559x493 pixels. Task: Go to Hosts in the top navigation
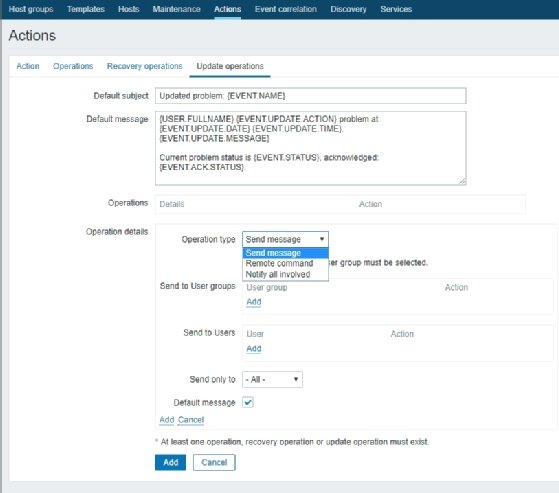click(x=128, y=9)
